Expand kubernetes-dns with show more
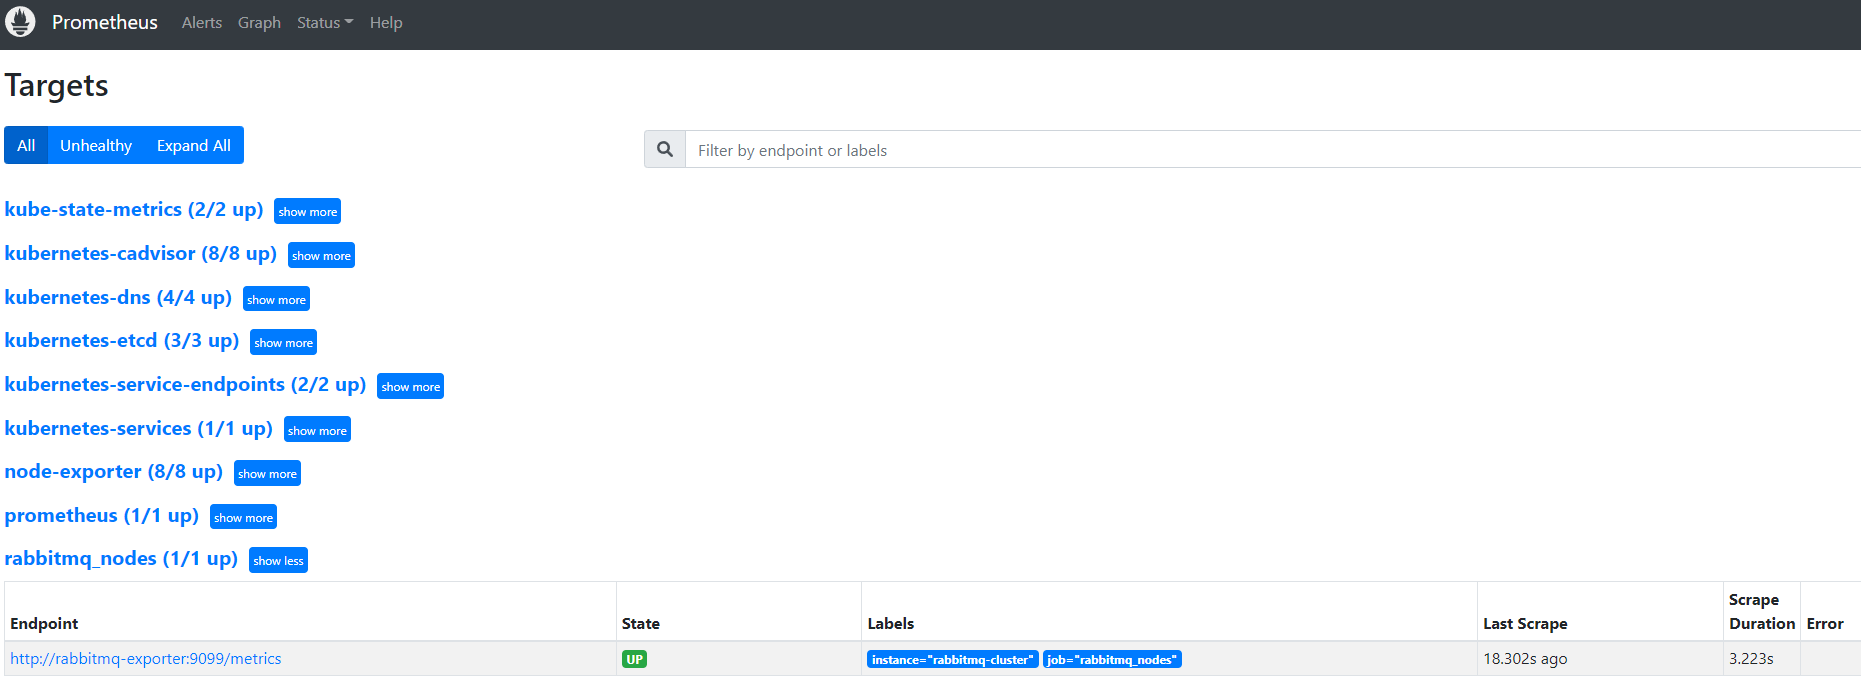1861x698 pixels. pyautogui.click(x=277, y=299)
